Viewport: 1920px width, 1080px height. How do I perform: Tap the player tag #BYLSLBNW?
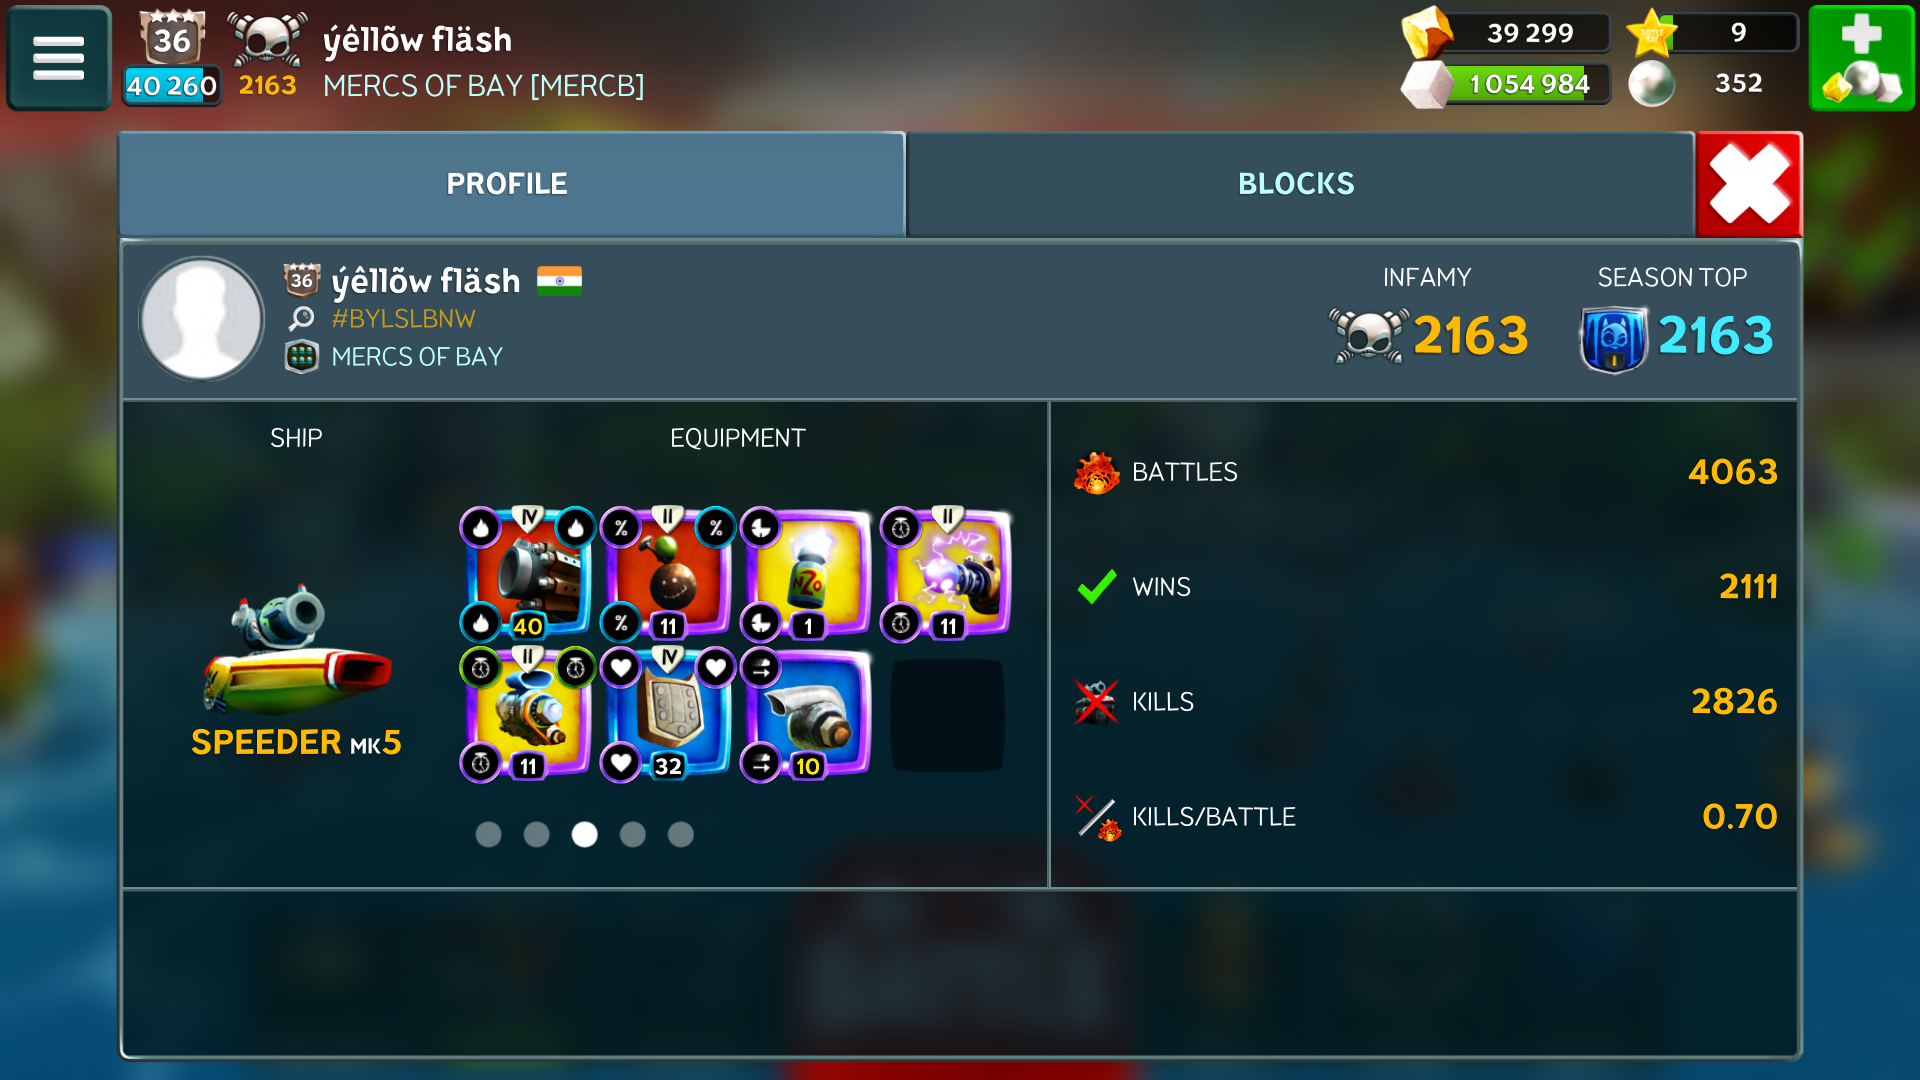pyautogui.click(x=403, y=318)
